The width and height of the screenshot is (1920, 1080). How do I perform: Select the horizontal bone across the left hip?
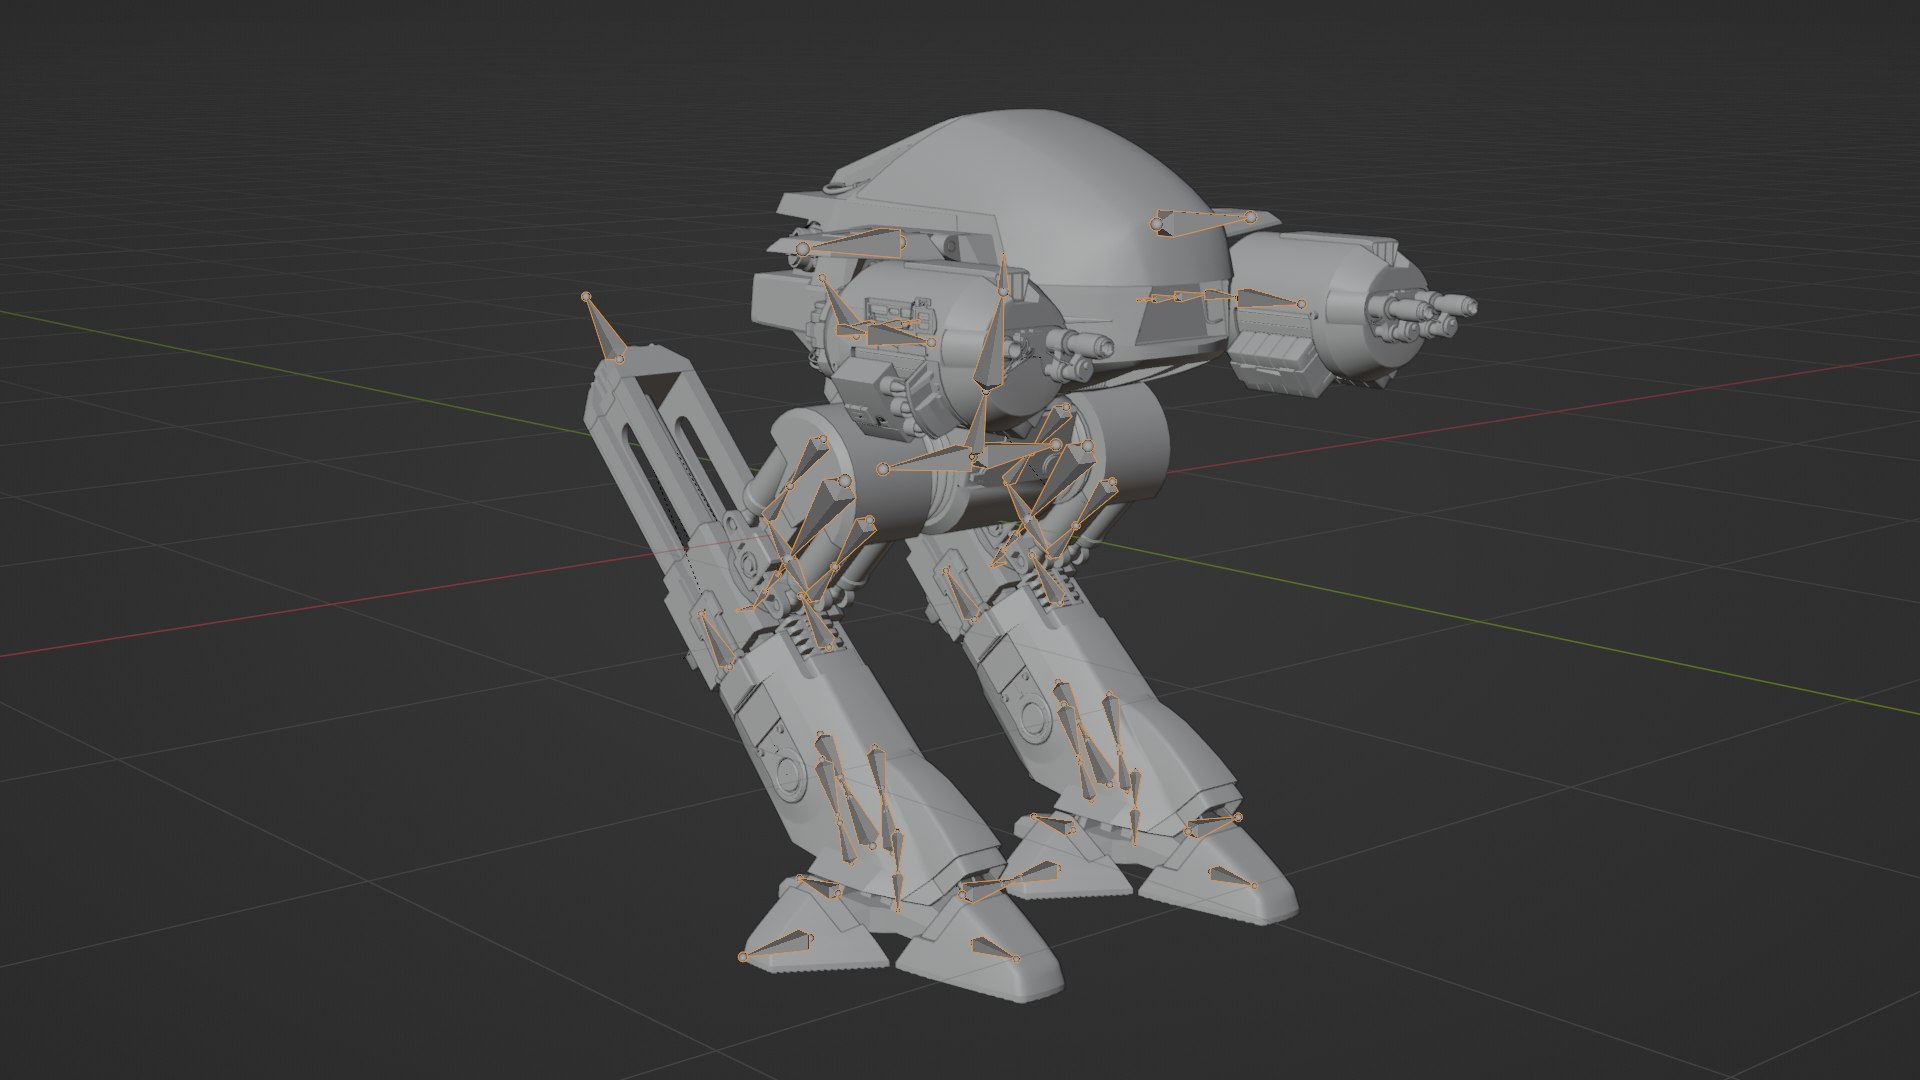click(x=930, y=459)
